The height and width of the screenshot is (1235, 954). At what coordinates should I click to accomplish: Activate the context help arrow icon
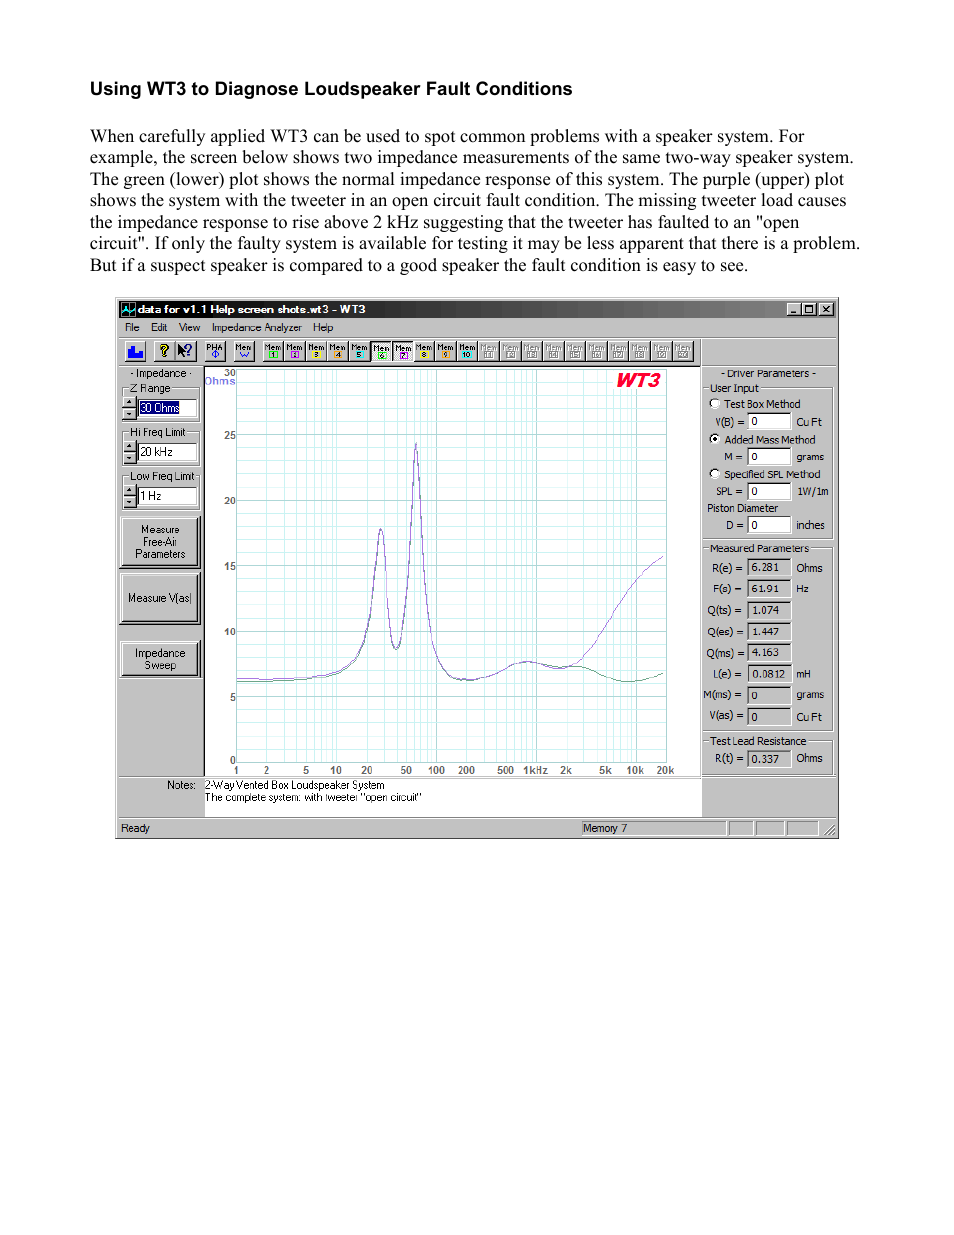pyautogui.click(x=185, y=351)
